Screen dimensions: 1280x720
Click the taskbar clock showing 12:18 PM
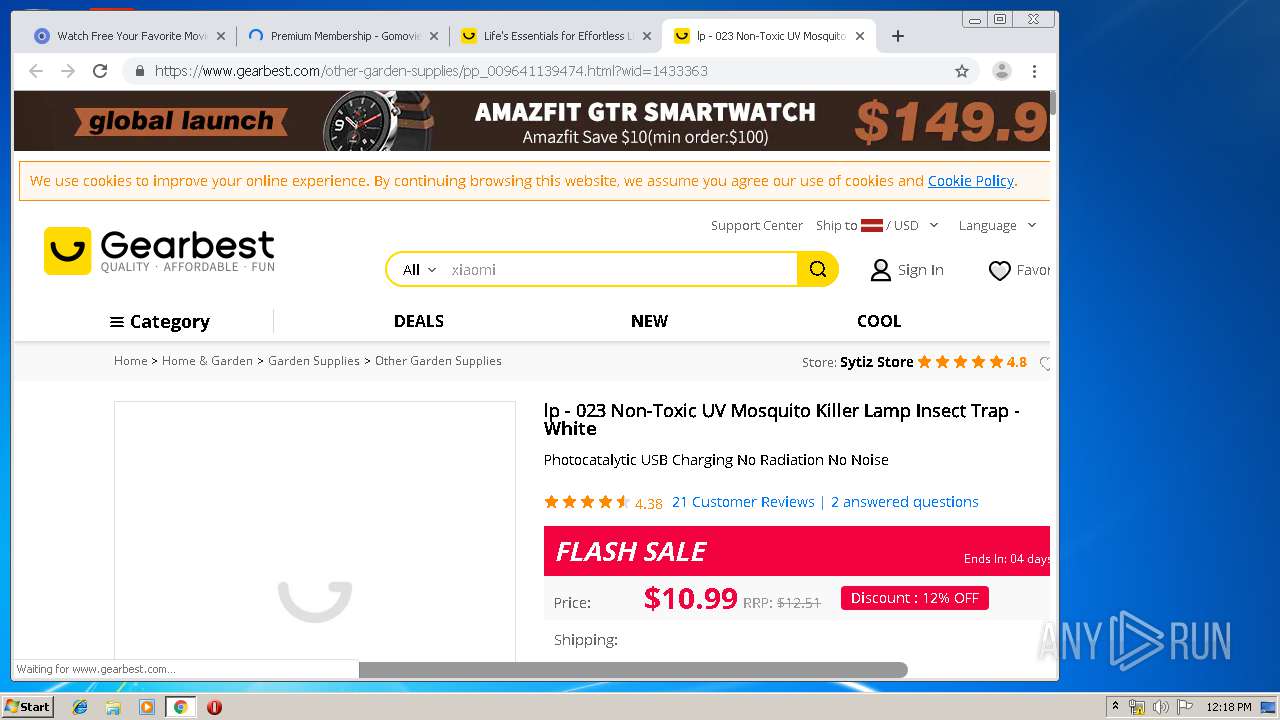tap(1229, 707)
